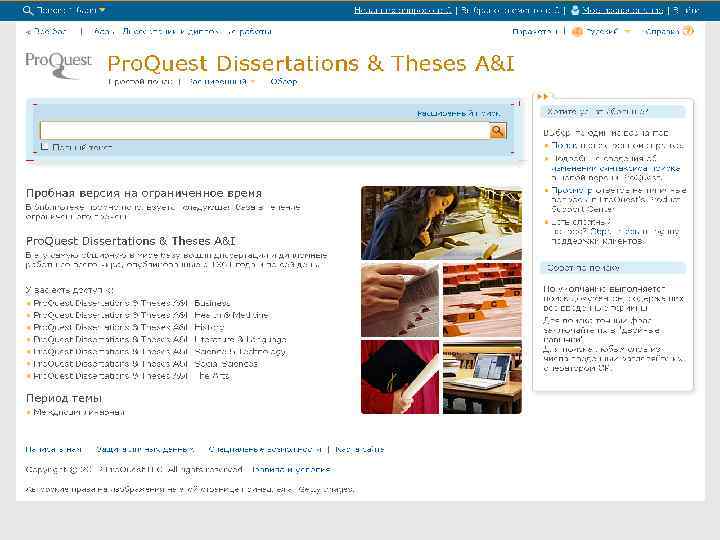Open the Карта сайта footer link
Viewport: 720px width, 540px height.
359,449
